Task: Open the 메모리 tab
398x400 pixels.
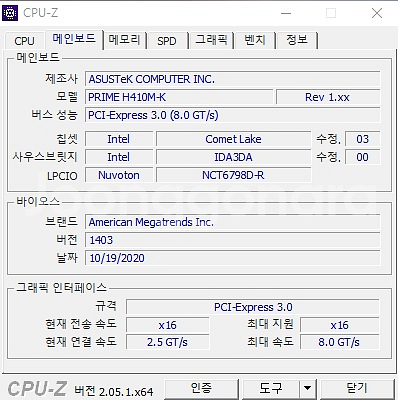Action: tap(124, 40)
